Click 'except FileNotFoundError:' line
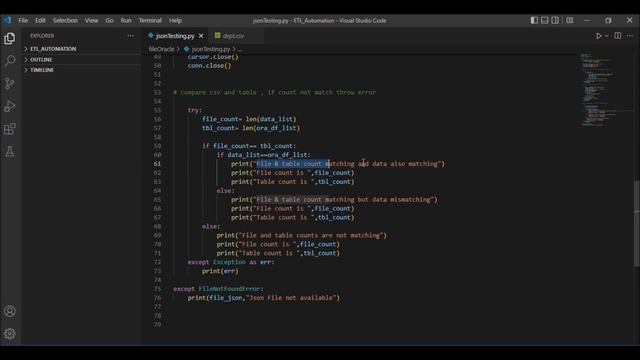The image size is (640, 360). 218,289
